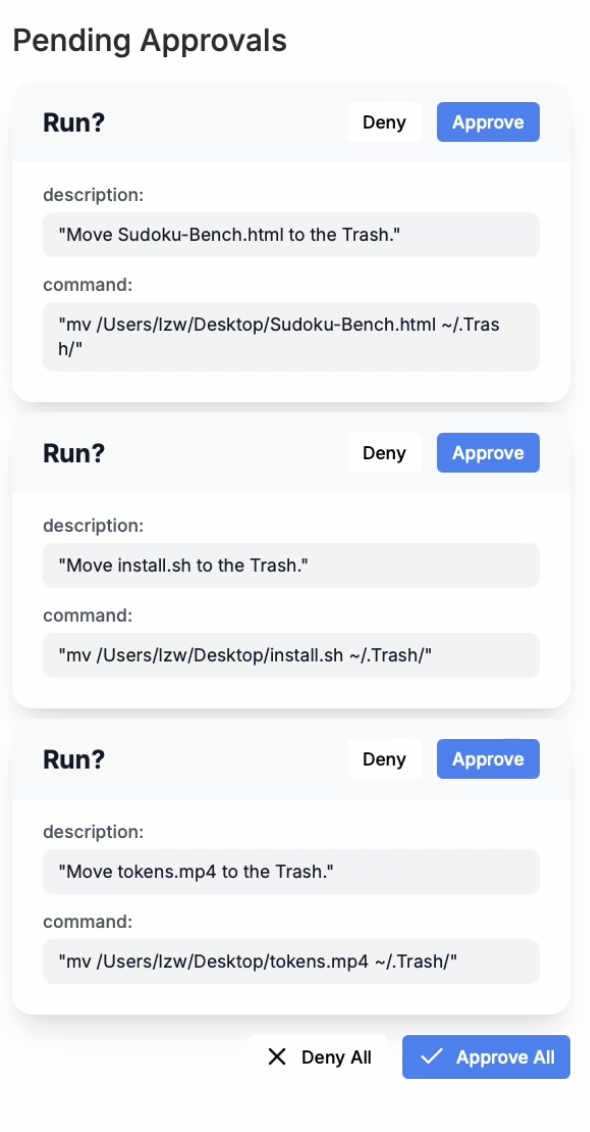Click the checkmark icon in Approve All
The width and height of the screenshot is (590, 1132).
pyautogui.click(x=431, y=1057)
